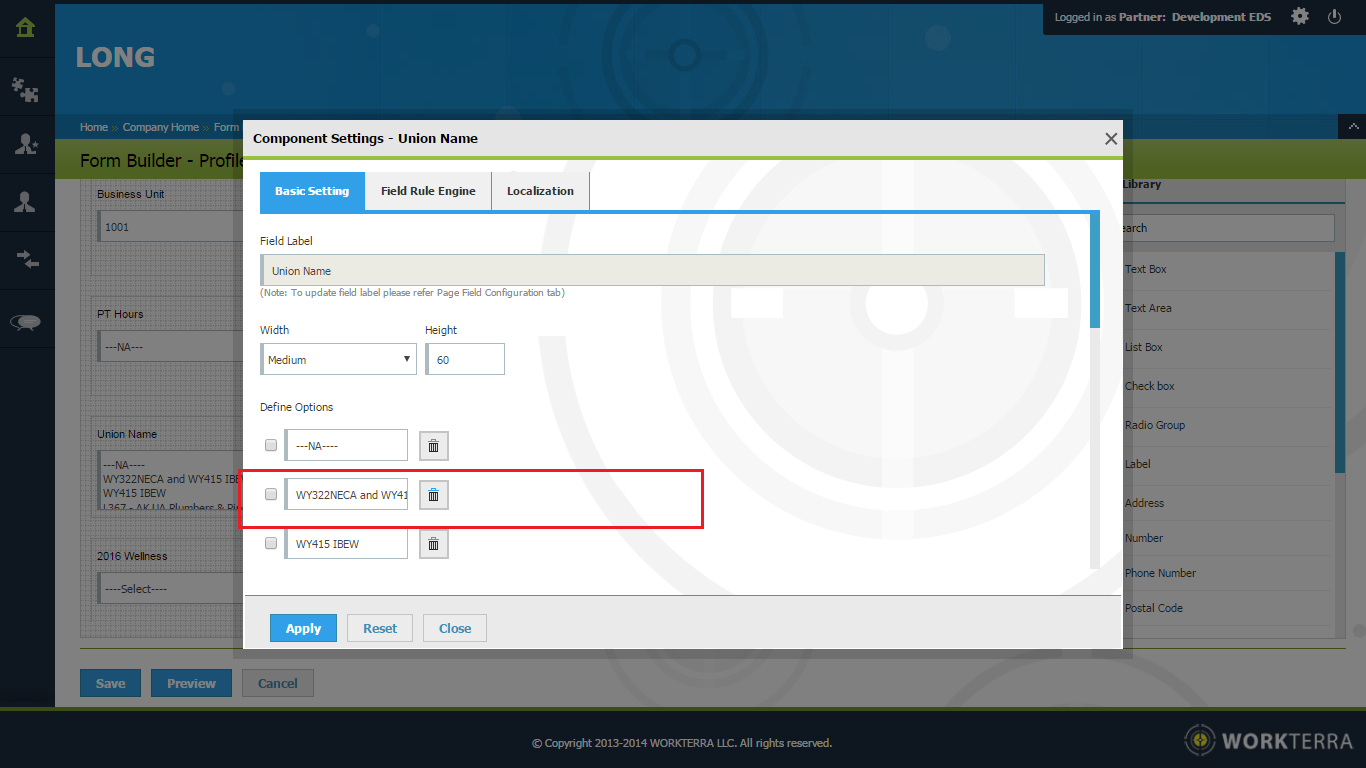Delete the WY322NECA option using trash icon
Viewport: 1366px width, 768px height.
pos(433,495)
